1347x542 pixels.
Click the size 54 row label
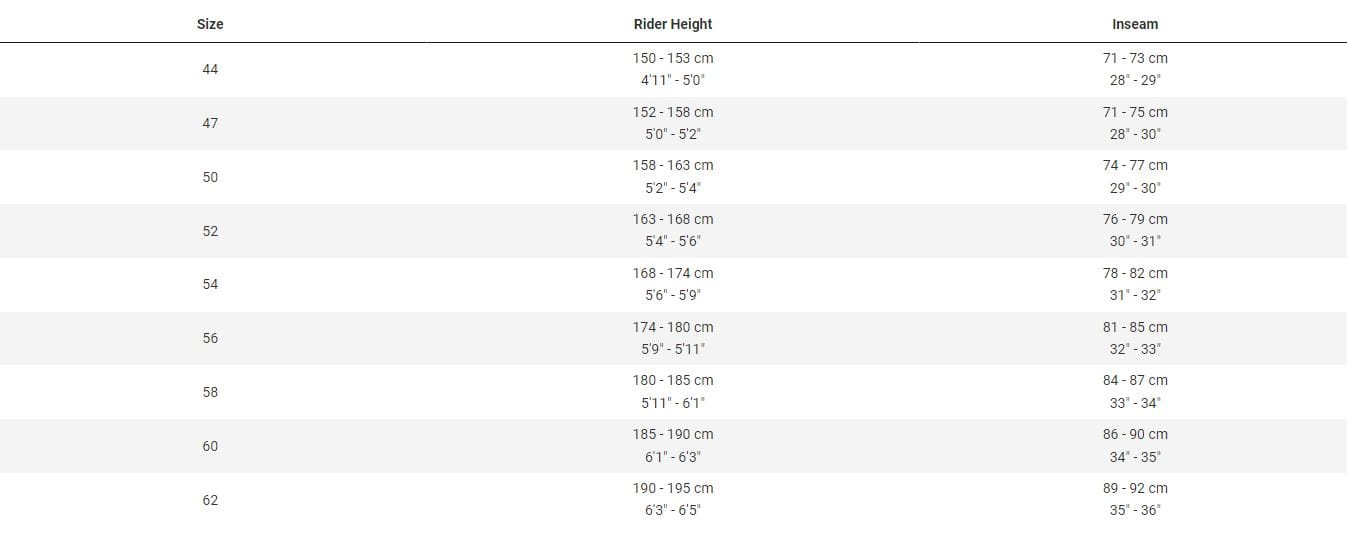pos(210,284)
